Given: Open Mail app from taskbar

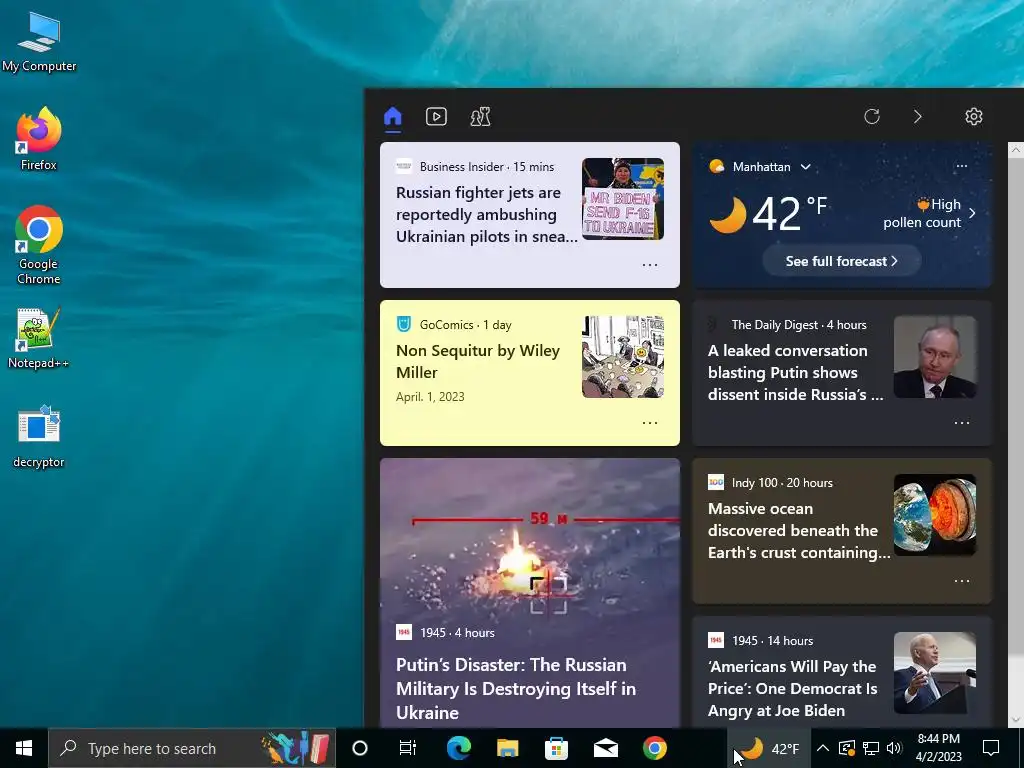Looking at the screenshot, I should click(x=605, y=748).
